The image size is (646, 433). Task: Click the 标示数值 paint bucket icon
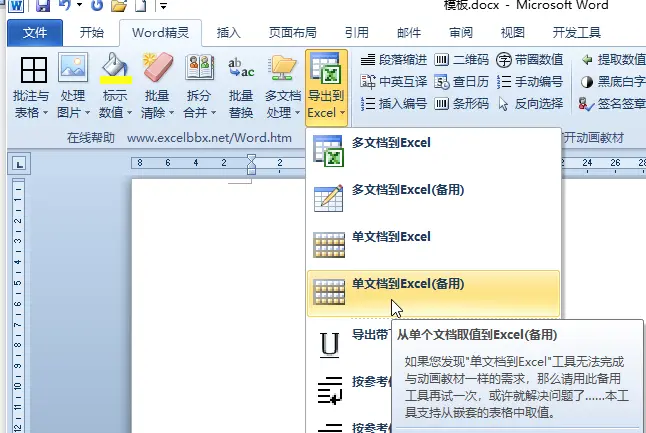(116, 68)
